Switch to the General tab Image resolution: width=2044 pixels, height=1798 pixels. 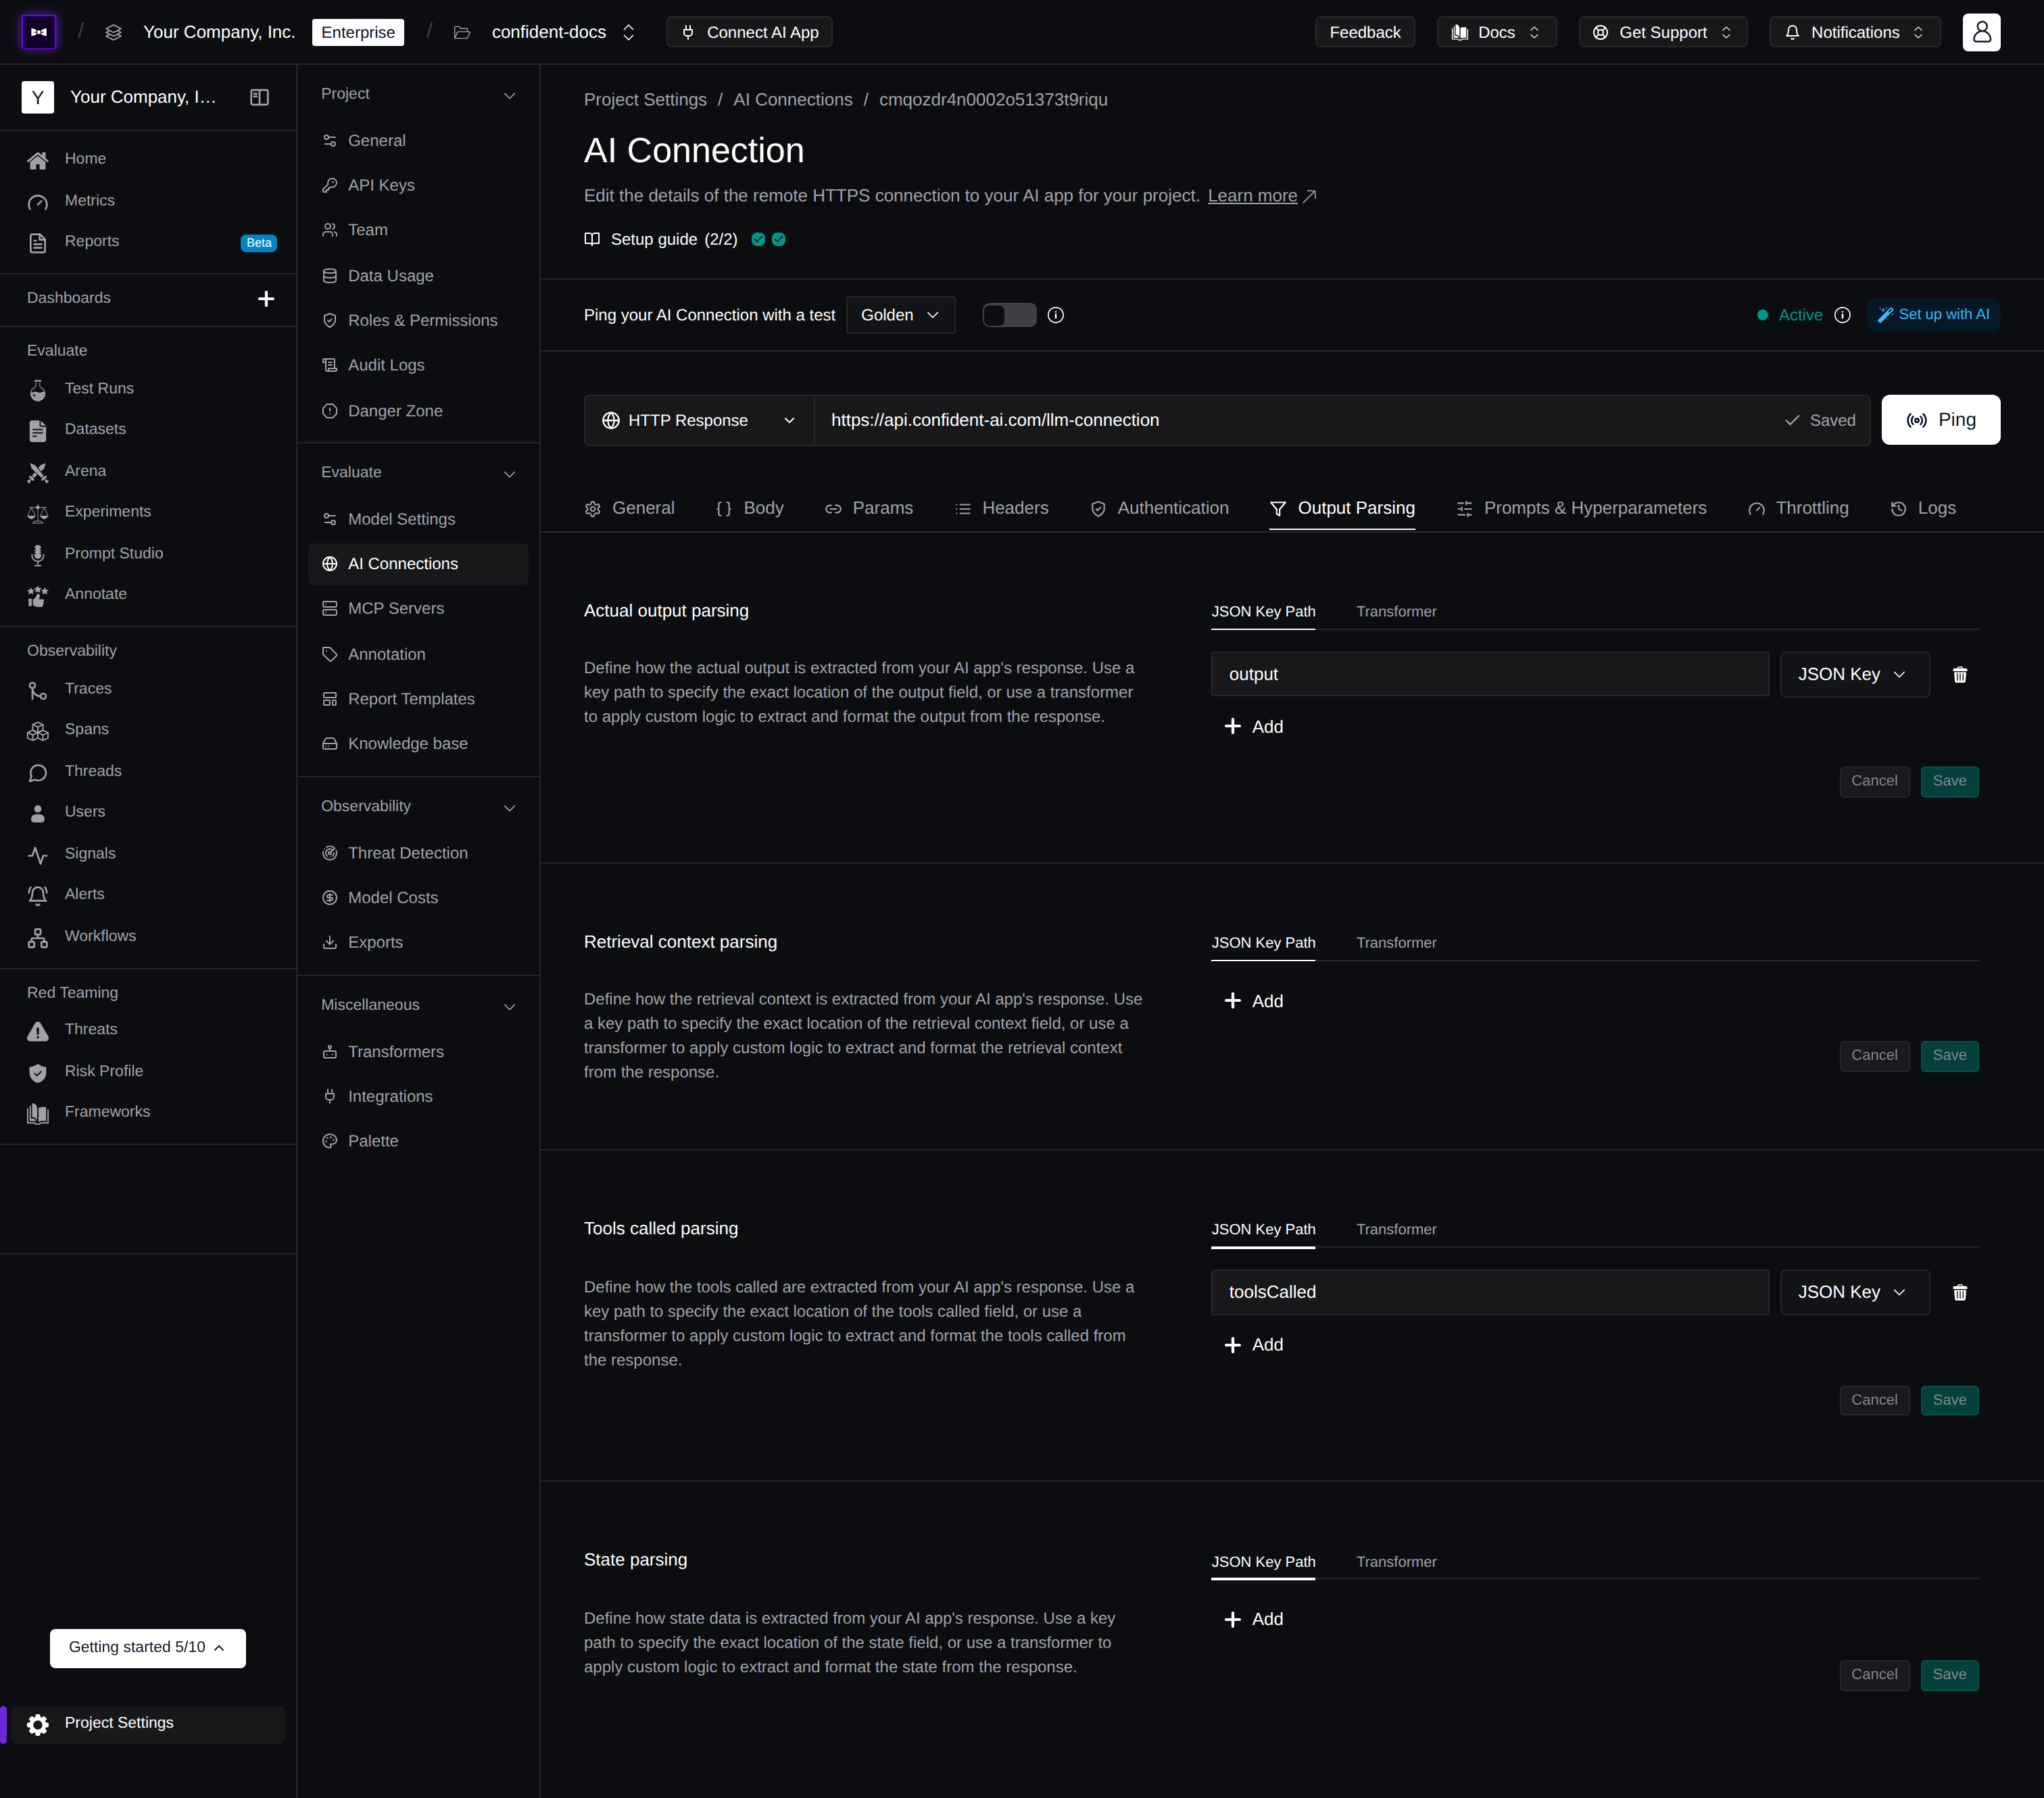629,509
